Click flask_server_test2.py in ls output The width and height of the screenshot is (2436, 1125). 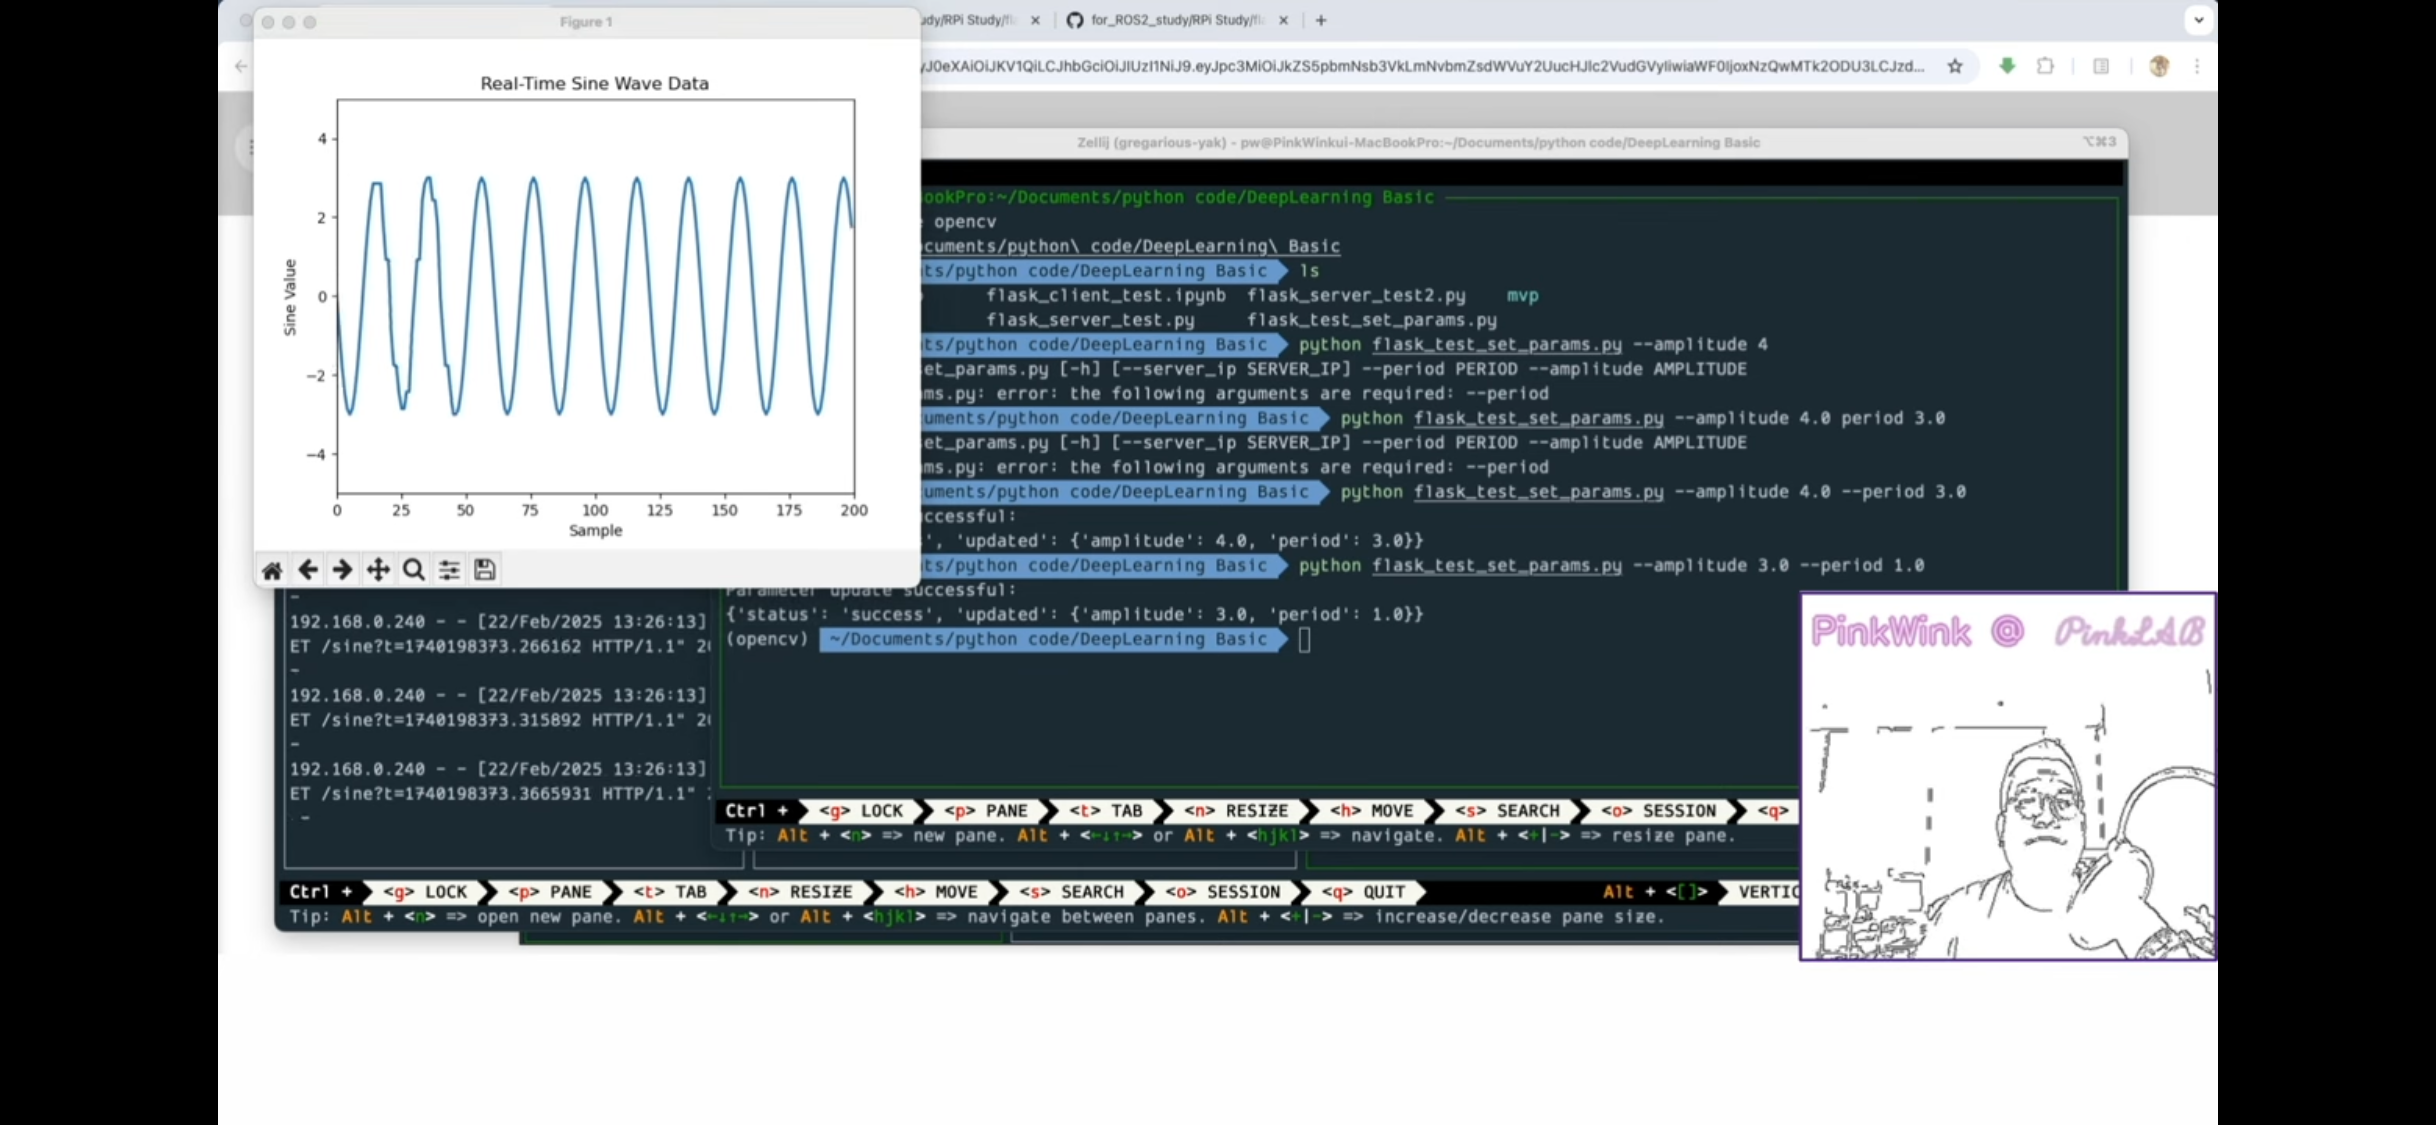[1356, 296]
